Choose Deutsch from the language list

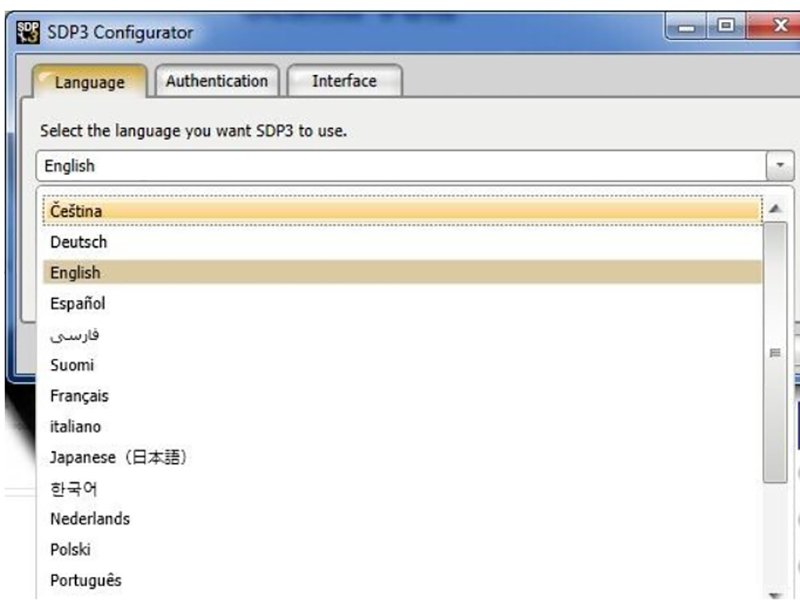click(x=402, y=242)
